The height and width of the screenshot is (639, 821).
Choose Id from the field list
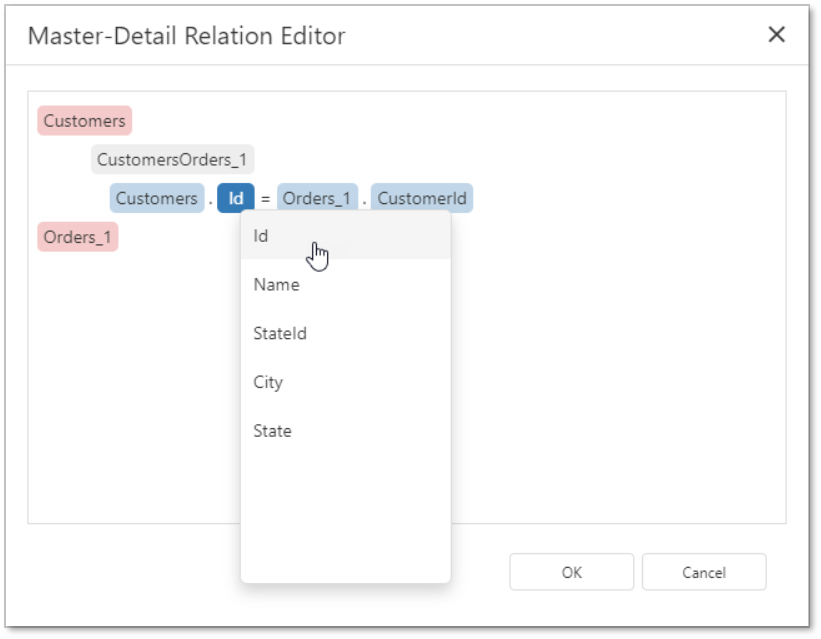(x=261, y=236)
